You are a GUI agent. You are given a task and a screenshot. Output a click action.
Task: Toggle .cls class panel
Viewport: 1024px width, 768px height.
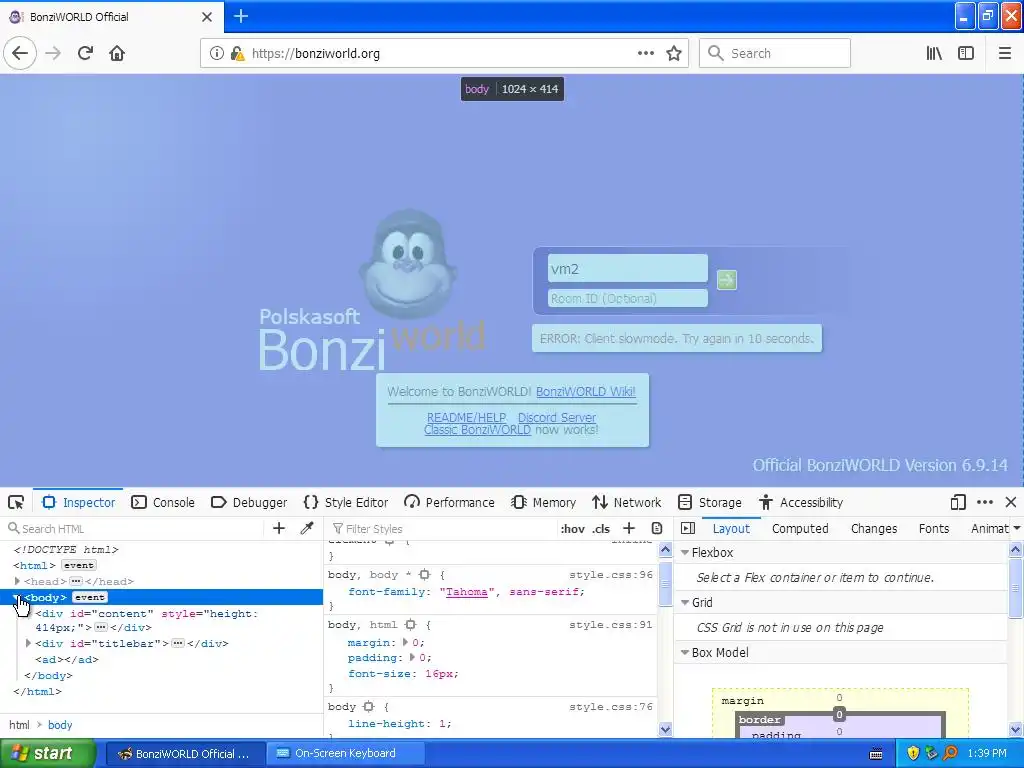pyautogui.click(x=601, y=529)
